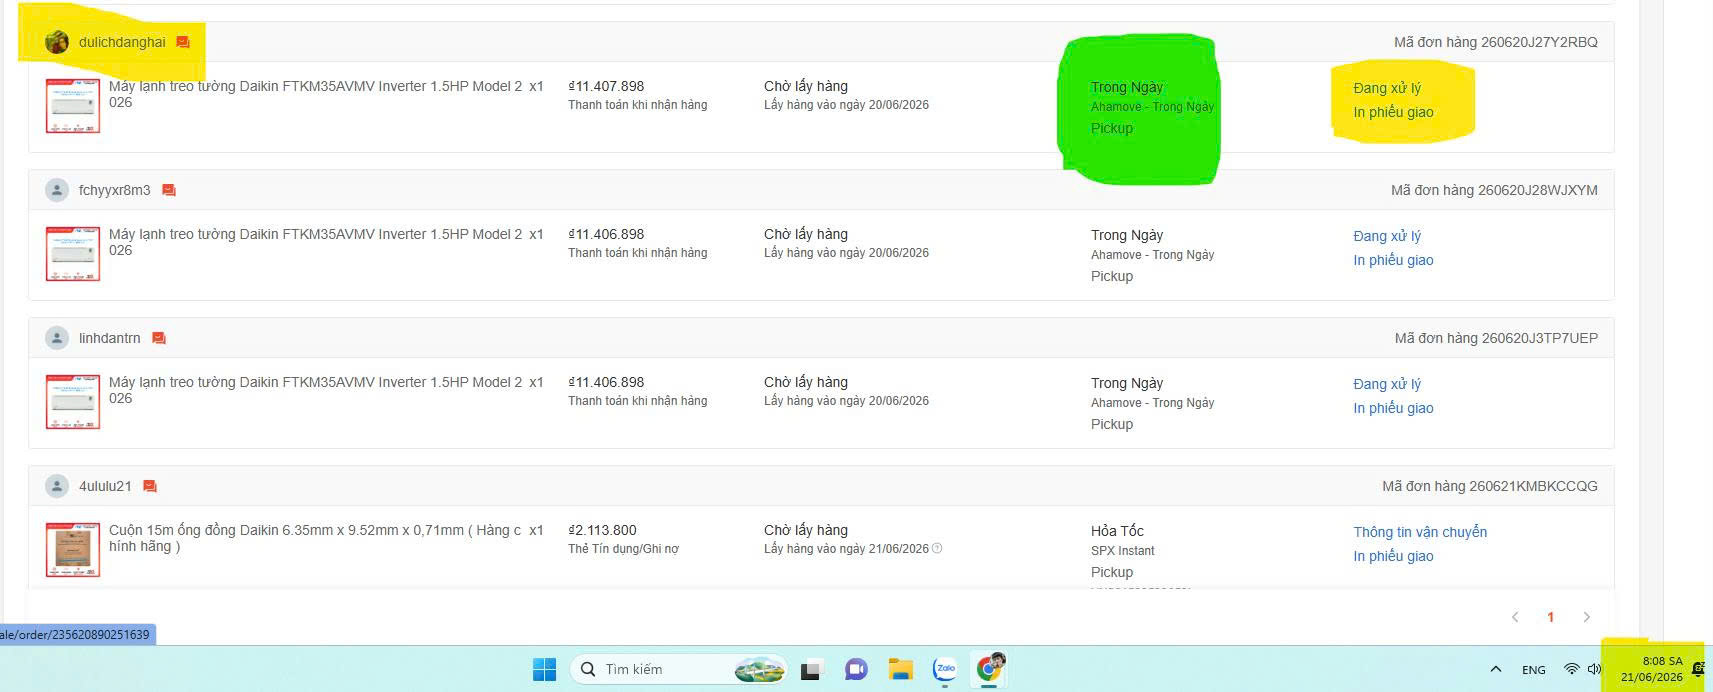The width and height of the screenshot is (1713, 692).
Task: Click order code Mã đơn hàng 260620J28WJXYM
Action: click(1494, 190)
